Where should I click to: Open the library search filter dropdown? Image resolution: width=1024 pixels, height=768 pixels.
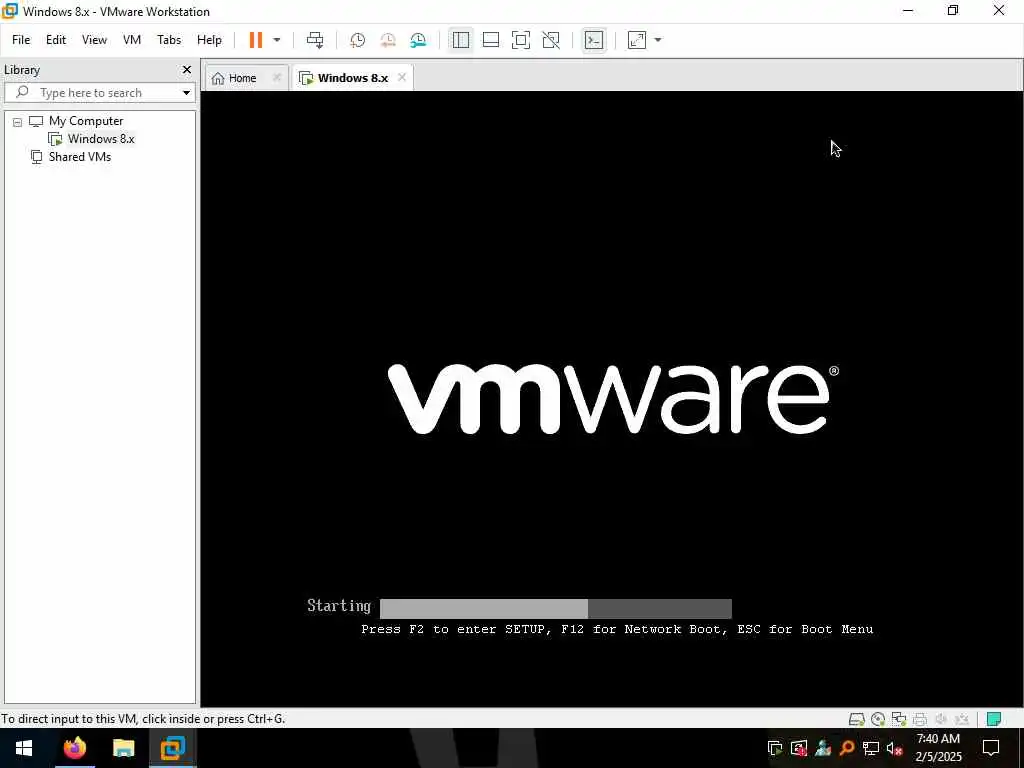187,93
